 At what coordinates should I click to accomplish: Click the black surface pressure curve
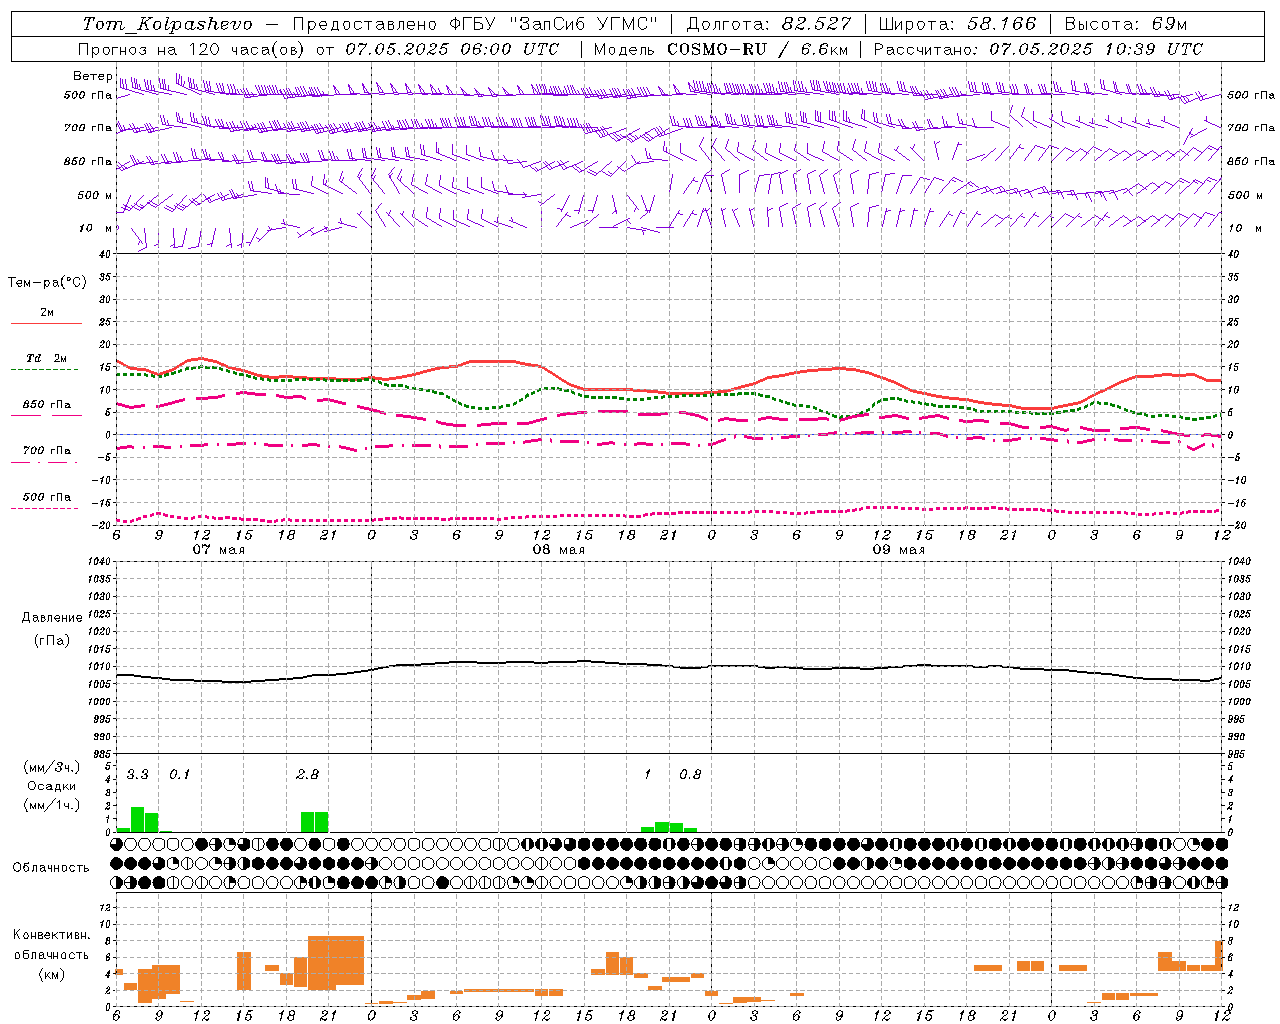point(668,664)
